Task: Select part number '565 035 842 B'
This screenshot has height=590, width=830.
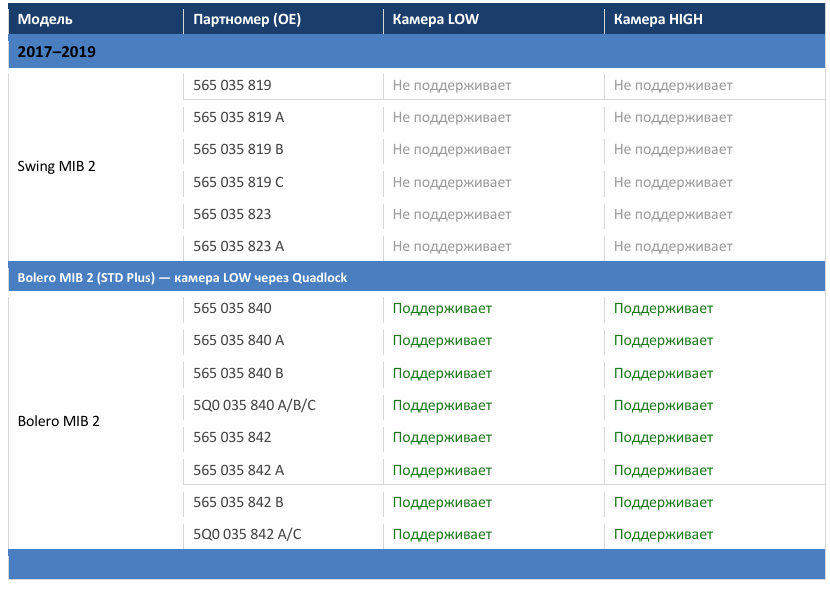Action: [x=238, y=502]
